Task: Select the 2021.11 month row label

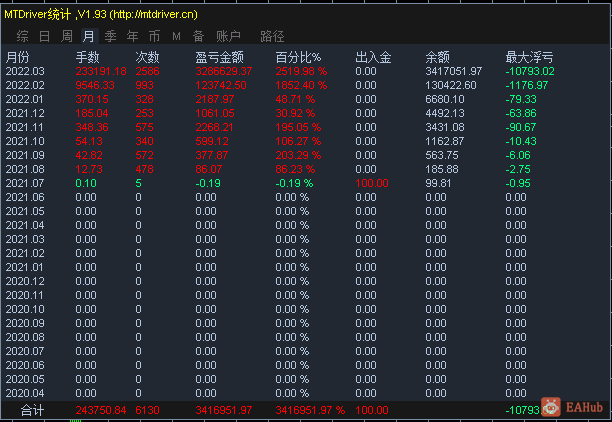Action: point(25,127)
